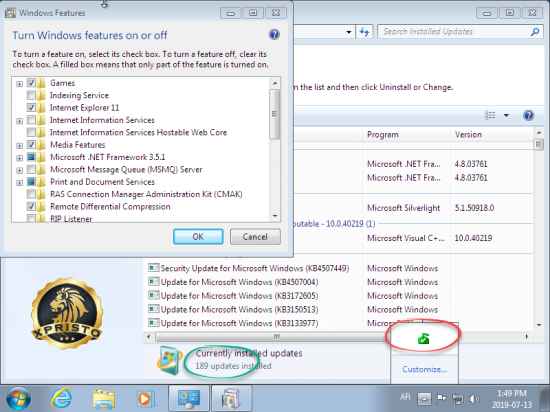
Task: Click the Installed Updates help icon
Action: tap(528, 115)
